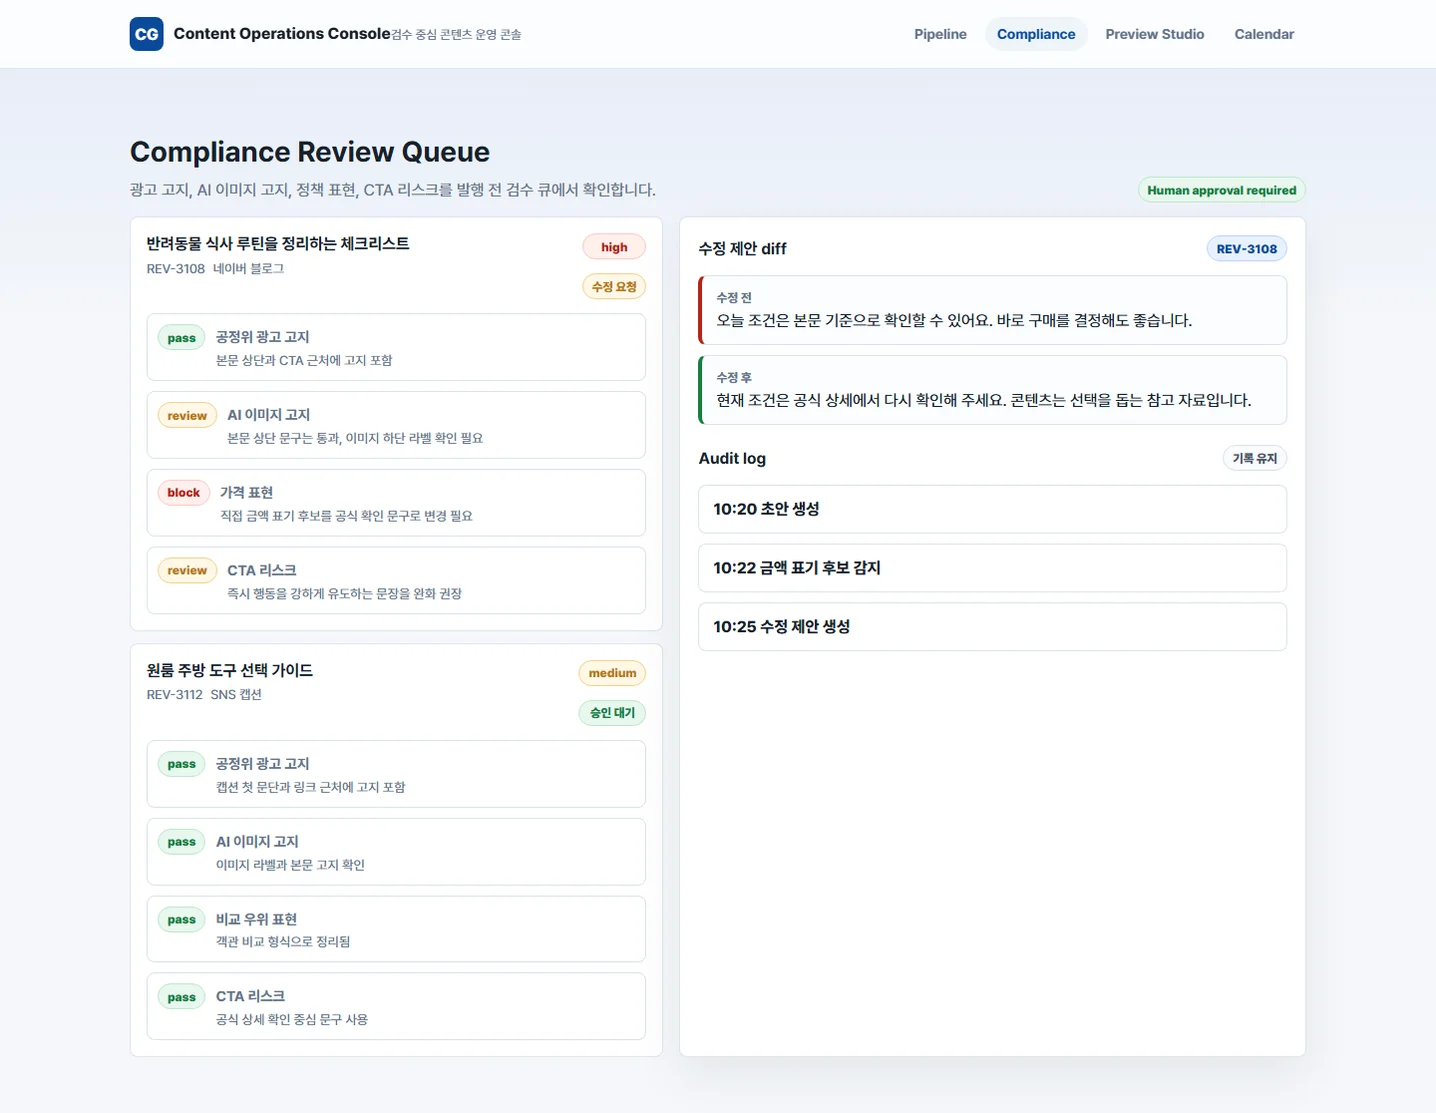Image resolution: width=1436 pixels, height=1113 pixels.
Task: Click the review pill beside AI 이미지 고지
Action: pos(187,416)
